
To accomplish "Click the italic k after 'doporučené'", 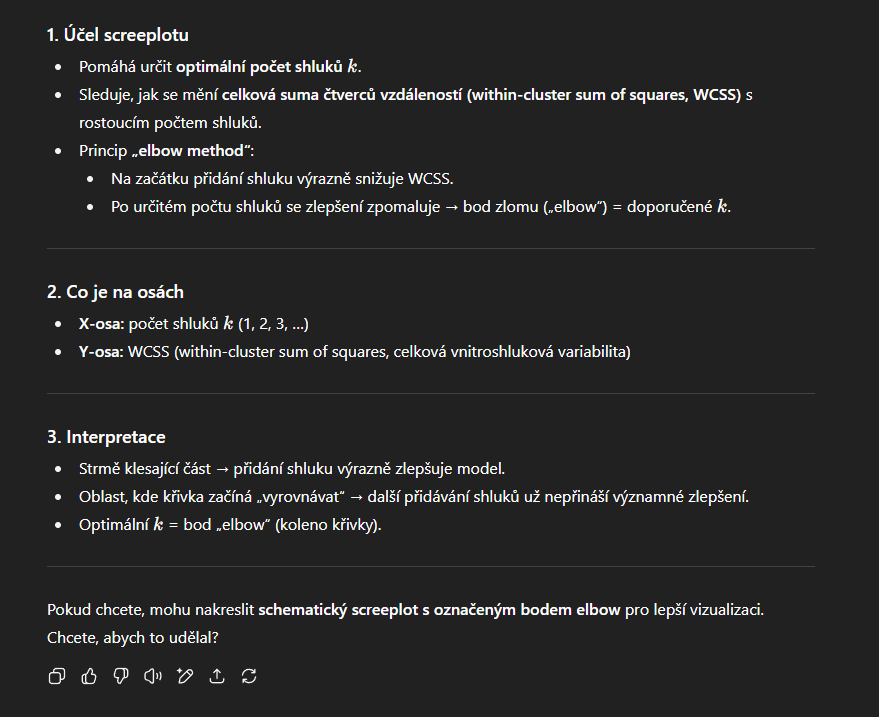I will [x=722, y=206].
